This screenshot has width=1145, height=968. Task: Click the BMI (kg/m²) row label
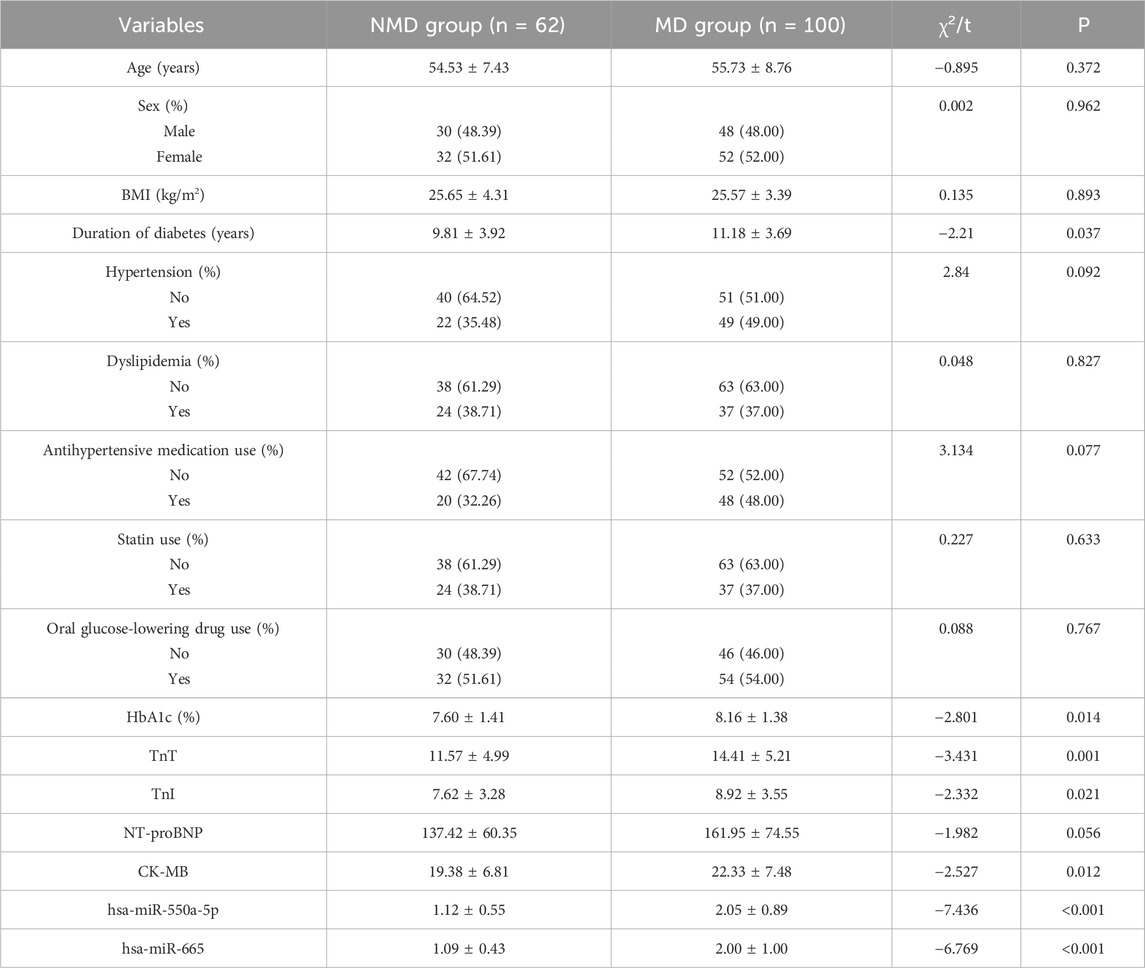pos(163,196)
